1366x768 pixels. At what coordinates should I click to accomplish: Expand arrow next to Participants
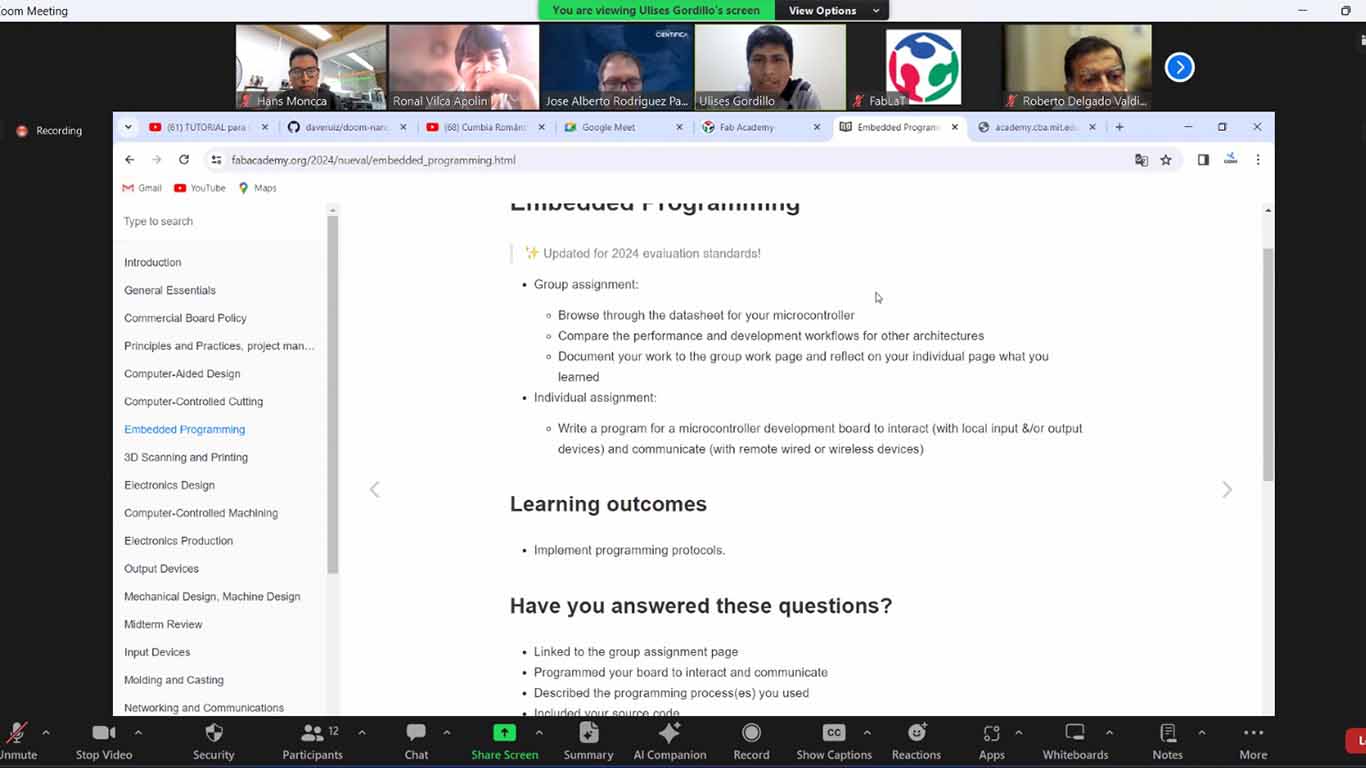point(361,733)
